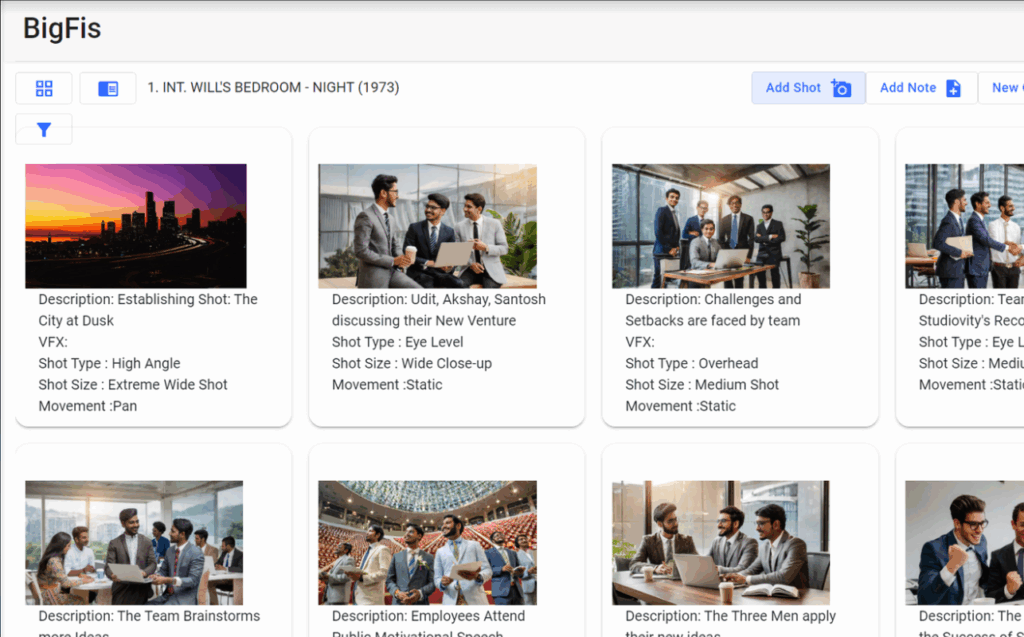Click 'Description: Employees Attend' text
This screenshot has height=637, width=1024.
pyautogui.click(x=428, y=616)
